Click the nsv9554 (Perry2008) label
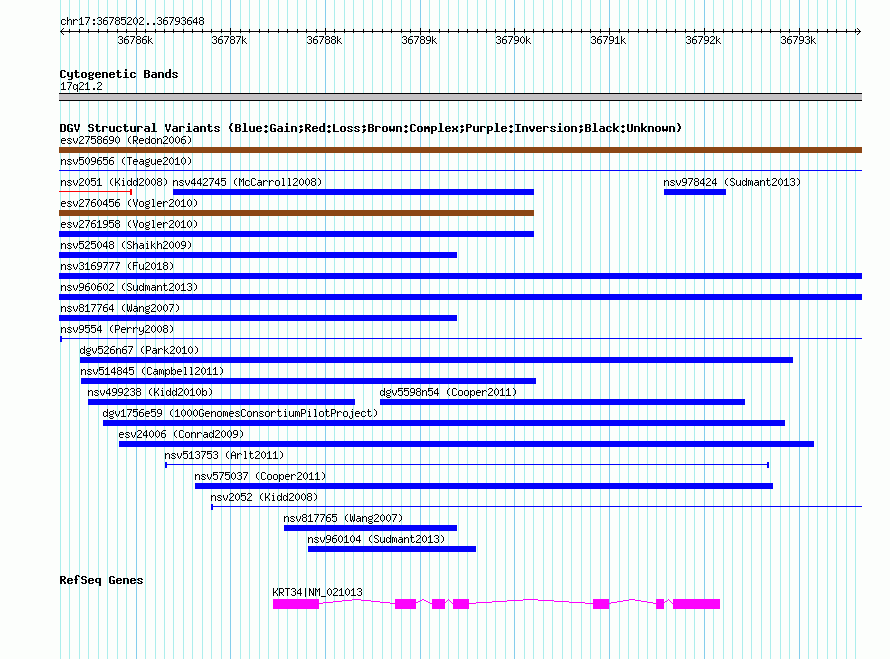Viewport: 890px width, 659px height. tap(117, 329)
